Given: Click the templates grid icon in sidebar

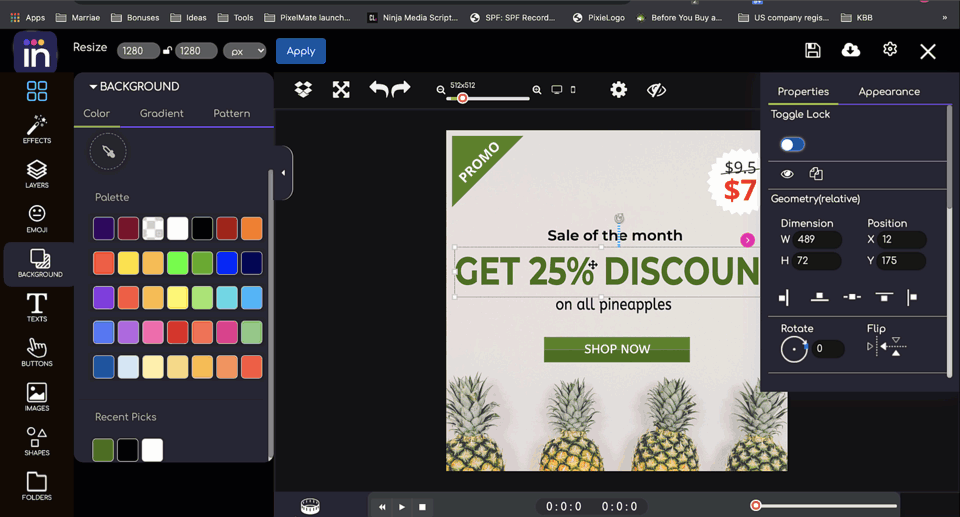Looking at the screenshot, I should 37,91.
